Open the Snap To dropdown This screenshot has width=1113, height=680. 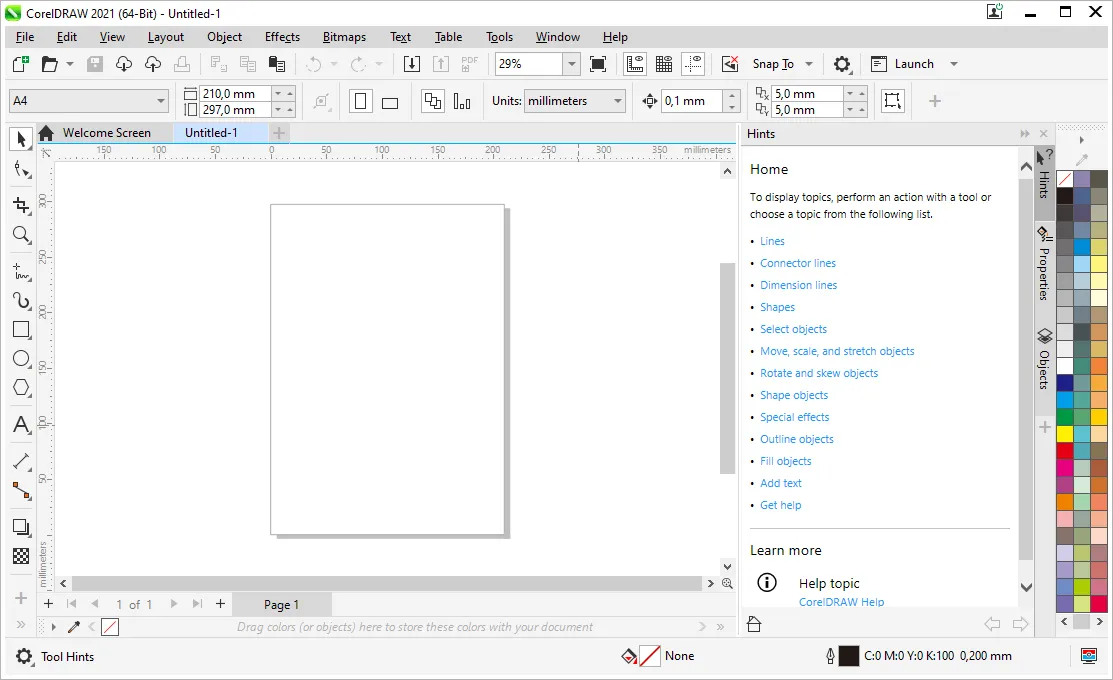point(808,63)
